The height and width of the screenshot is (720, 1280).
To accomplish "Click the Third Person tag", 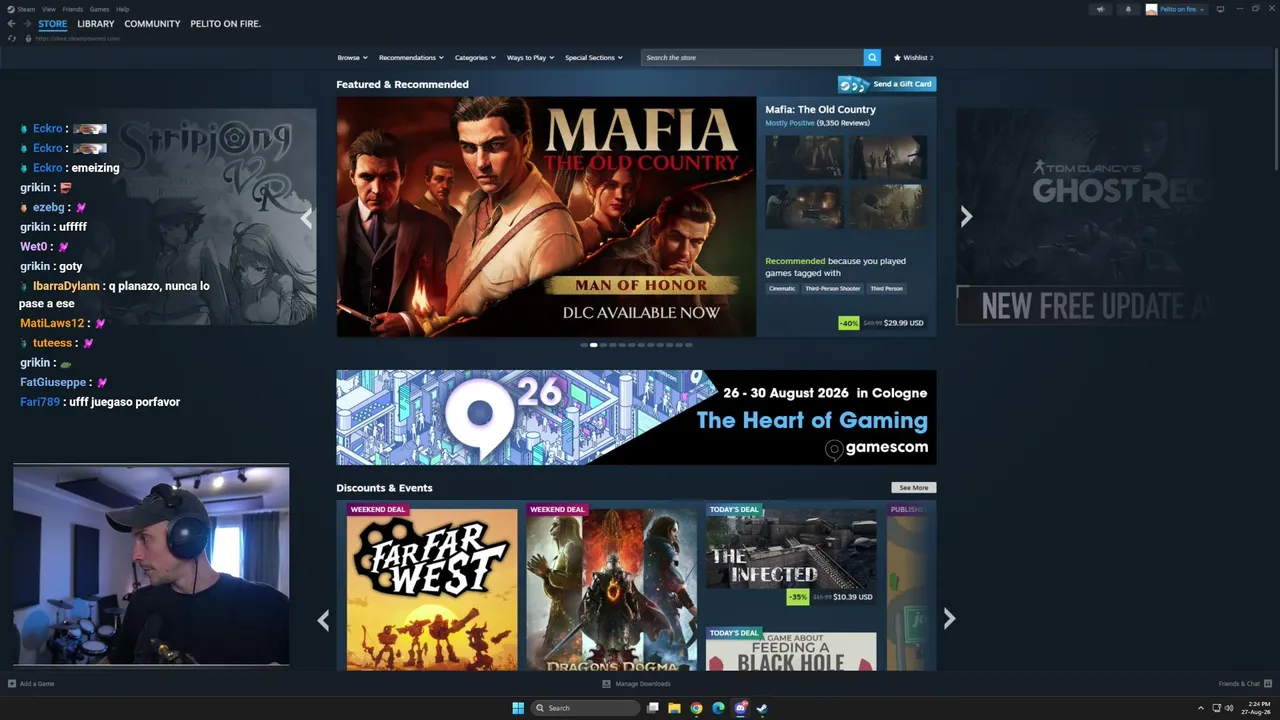I will coord(886,289).
